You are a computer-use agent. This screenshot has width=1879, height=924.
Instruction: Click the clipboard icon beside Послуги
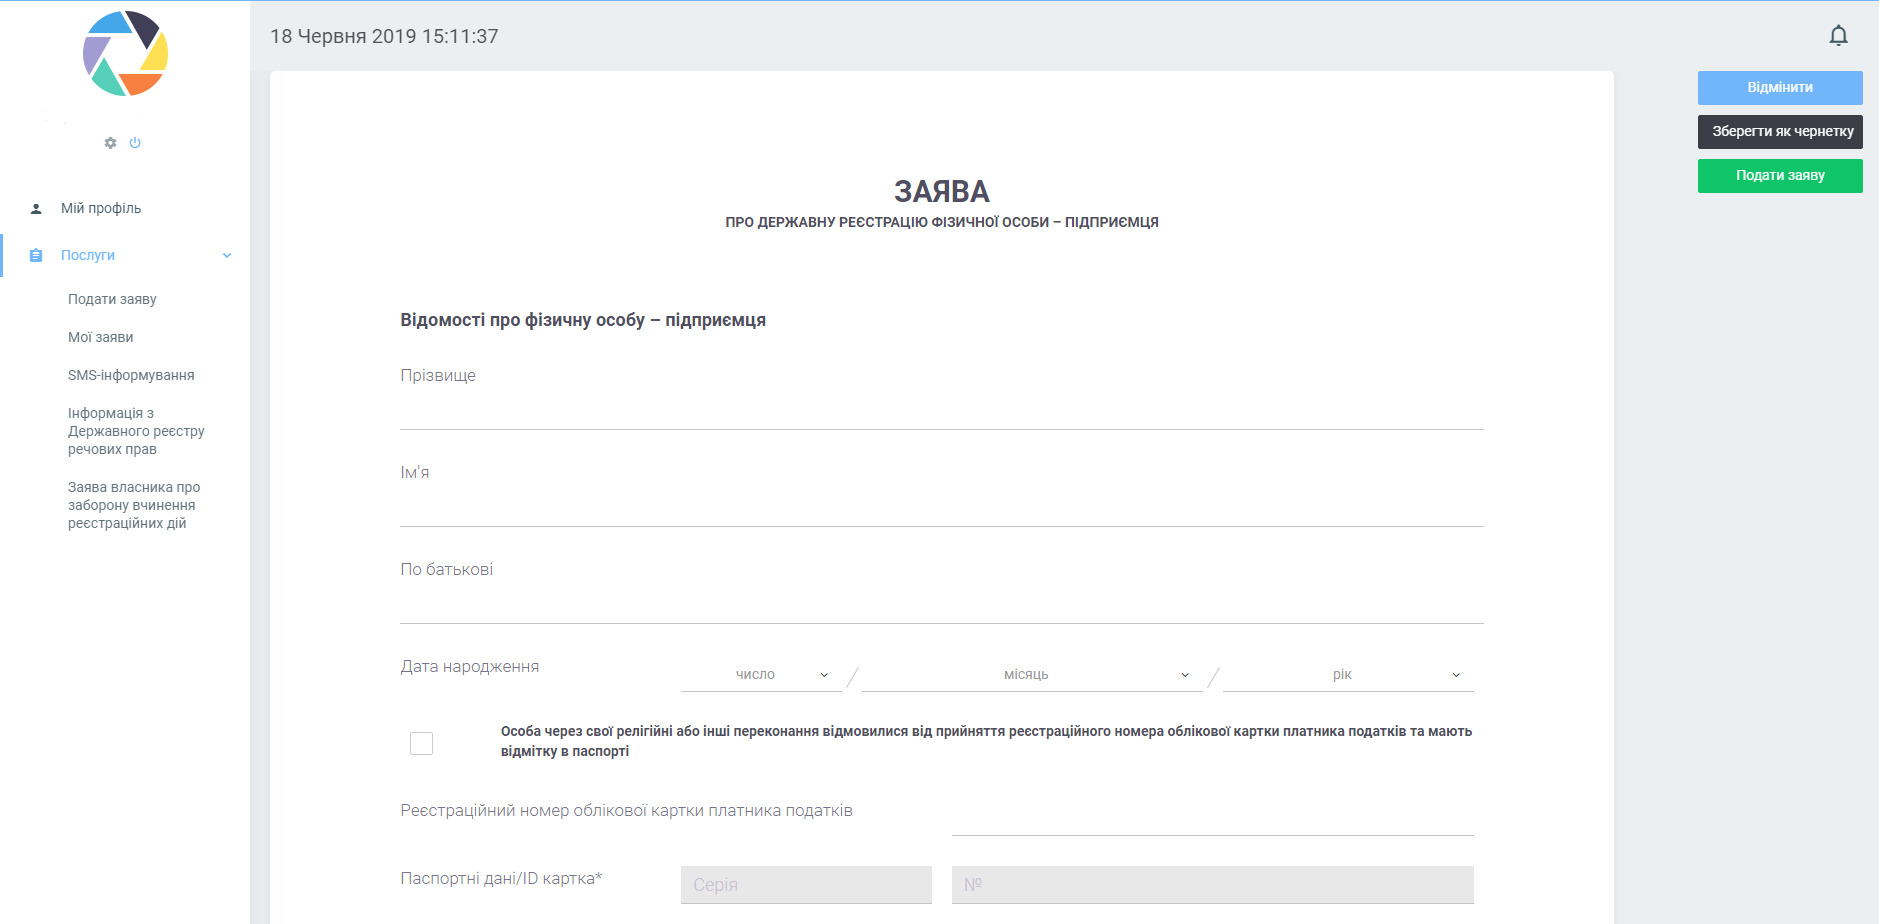click(x=36, y=255)
